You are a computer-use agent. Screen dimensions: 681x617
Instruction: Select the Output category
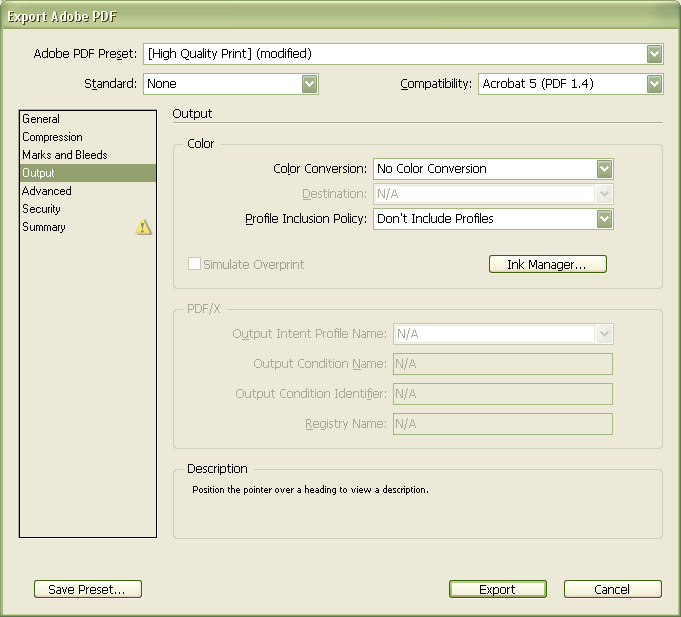pyautogui.click(x=88, y=173)
